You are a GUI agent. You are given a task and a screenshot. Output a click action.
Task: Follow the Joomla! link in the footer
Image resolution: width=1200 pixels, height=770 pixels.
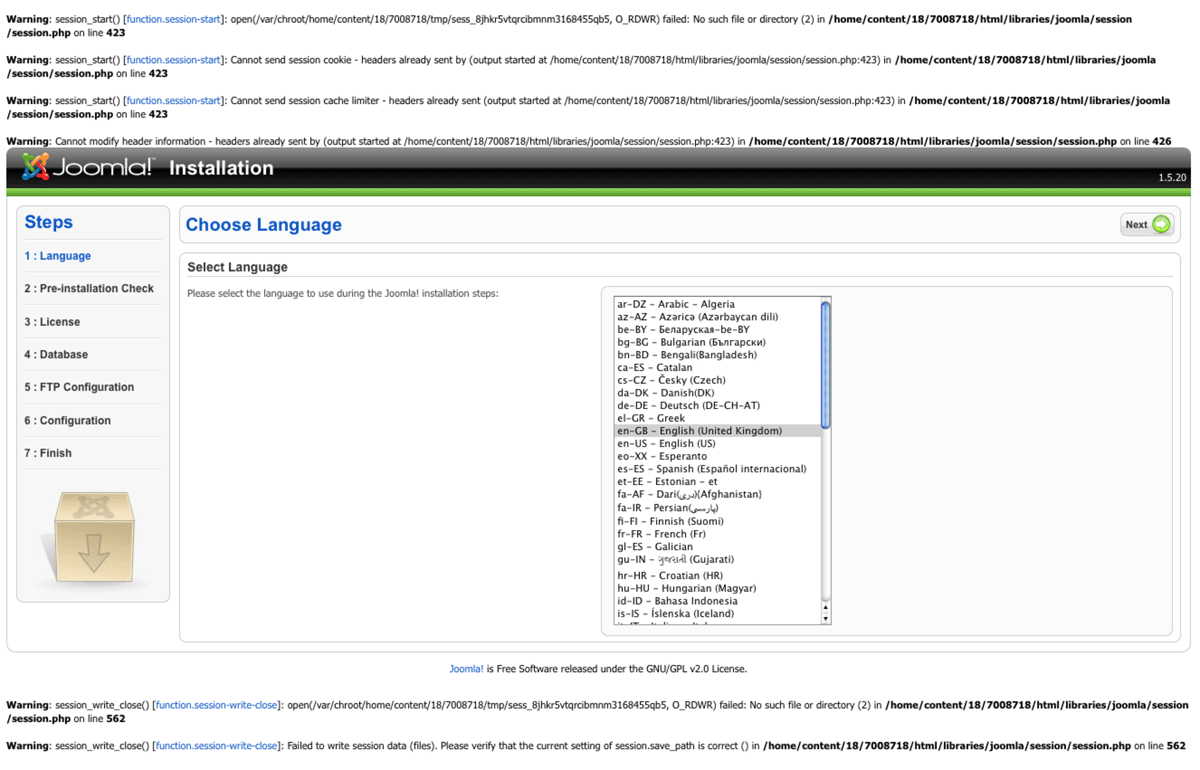coord(466,669)
